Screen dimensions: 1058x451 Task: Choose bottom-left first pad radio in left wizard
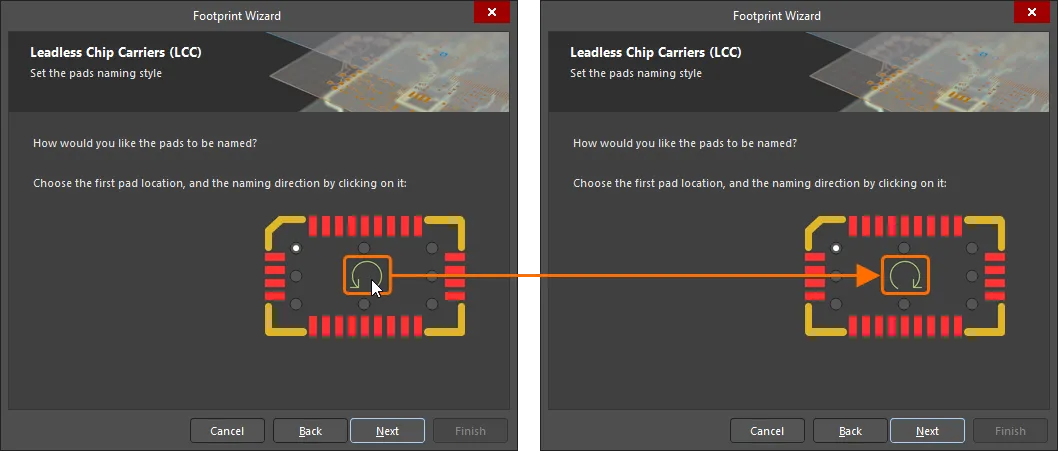point(296,304)
